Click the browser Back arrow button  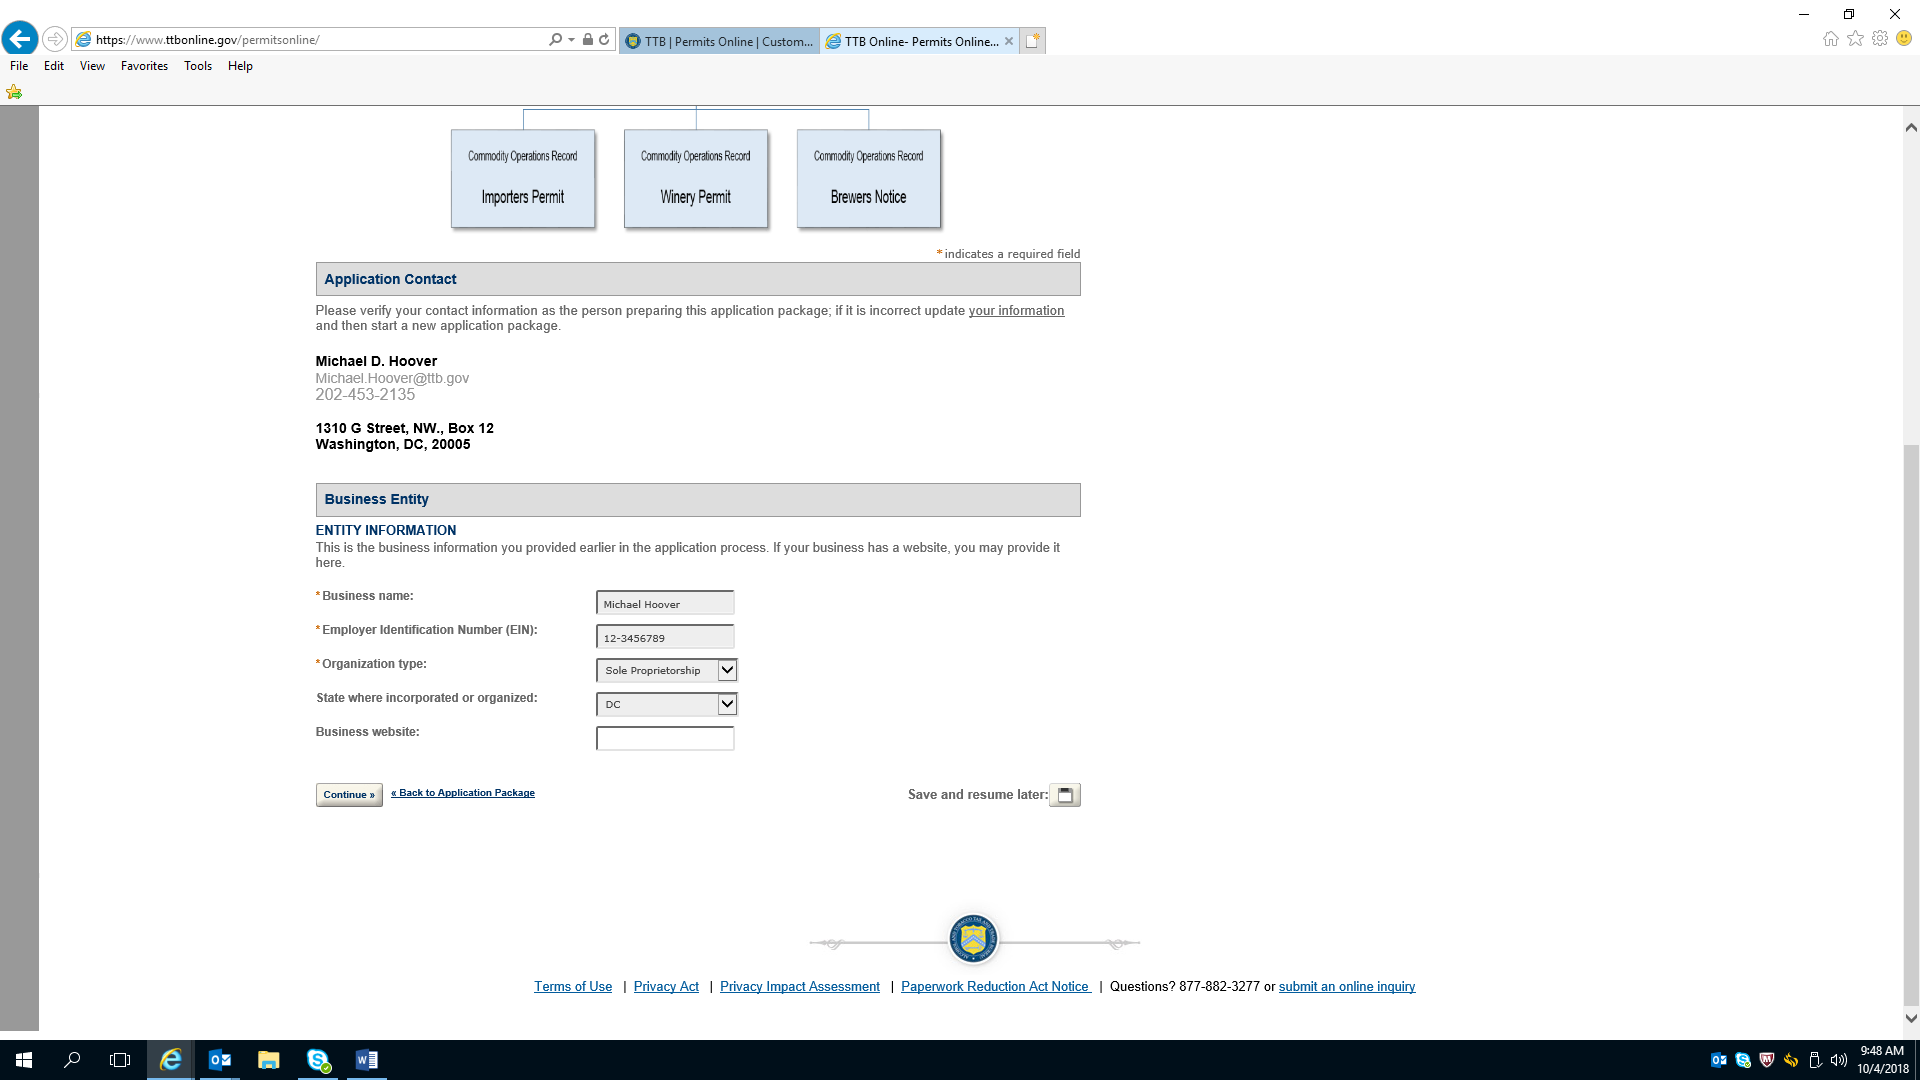click(x=20, y=39)
